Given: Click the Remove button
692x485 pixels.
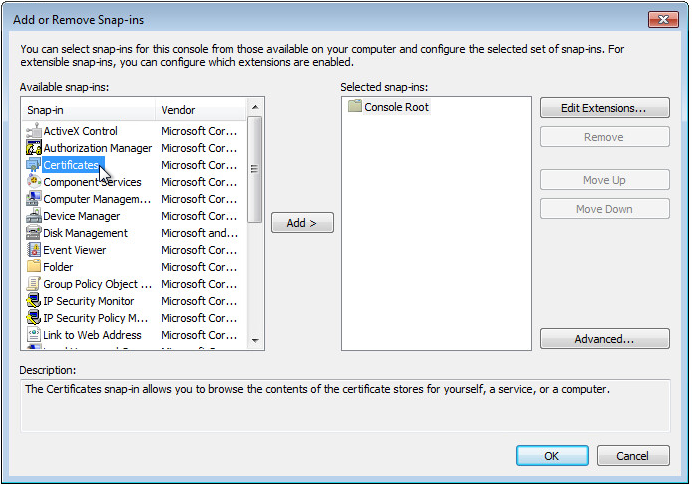Looking at the screenshot, I should 604,137.
